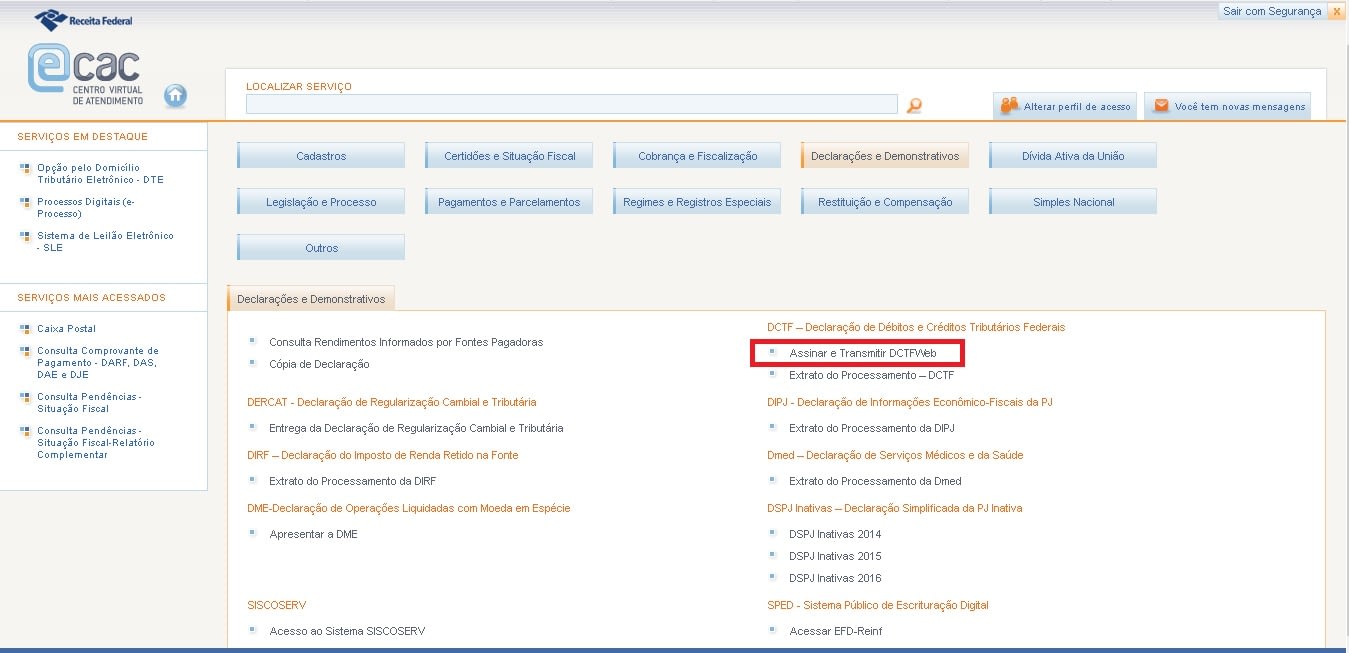Open the Cadastros category

(321, 156)
